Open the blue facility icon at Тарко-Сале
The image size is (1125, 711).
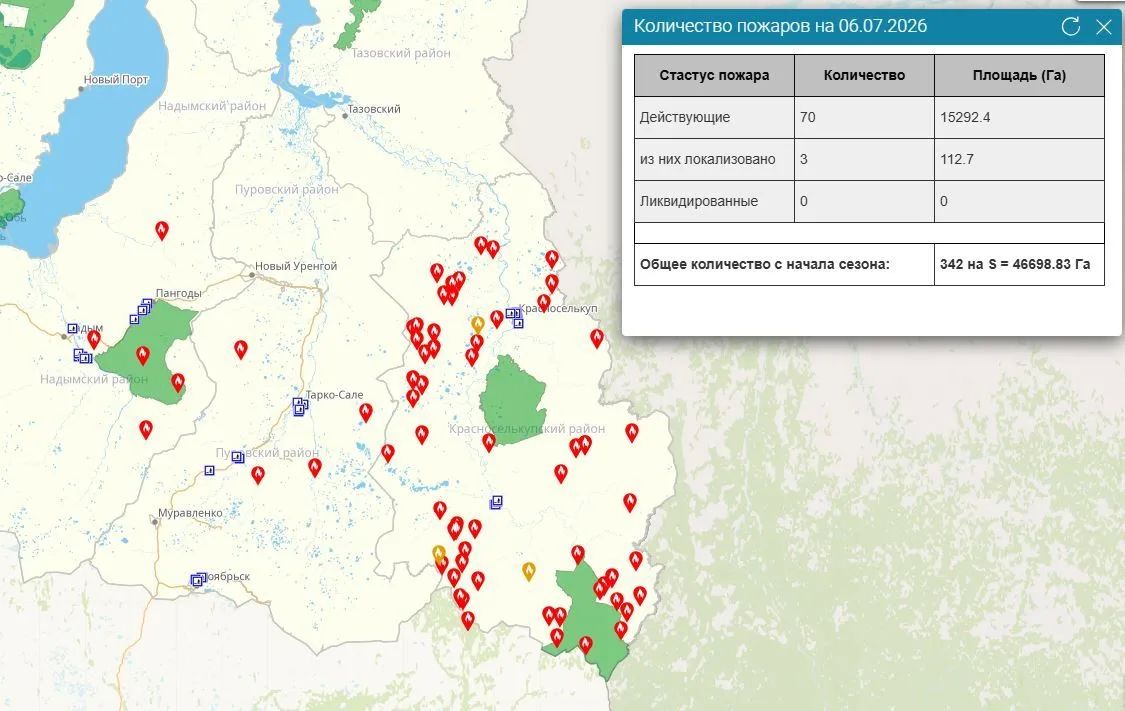[x=300, y=407]
